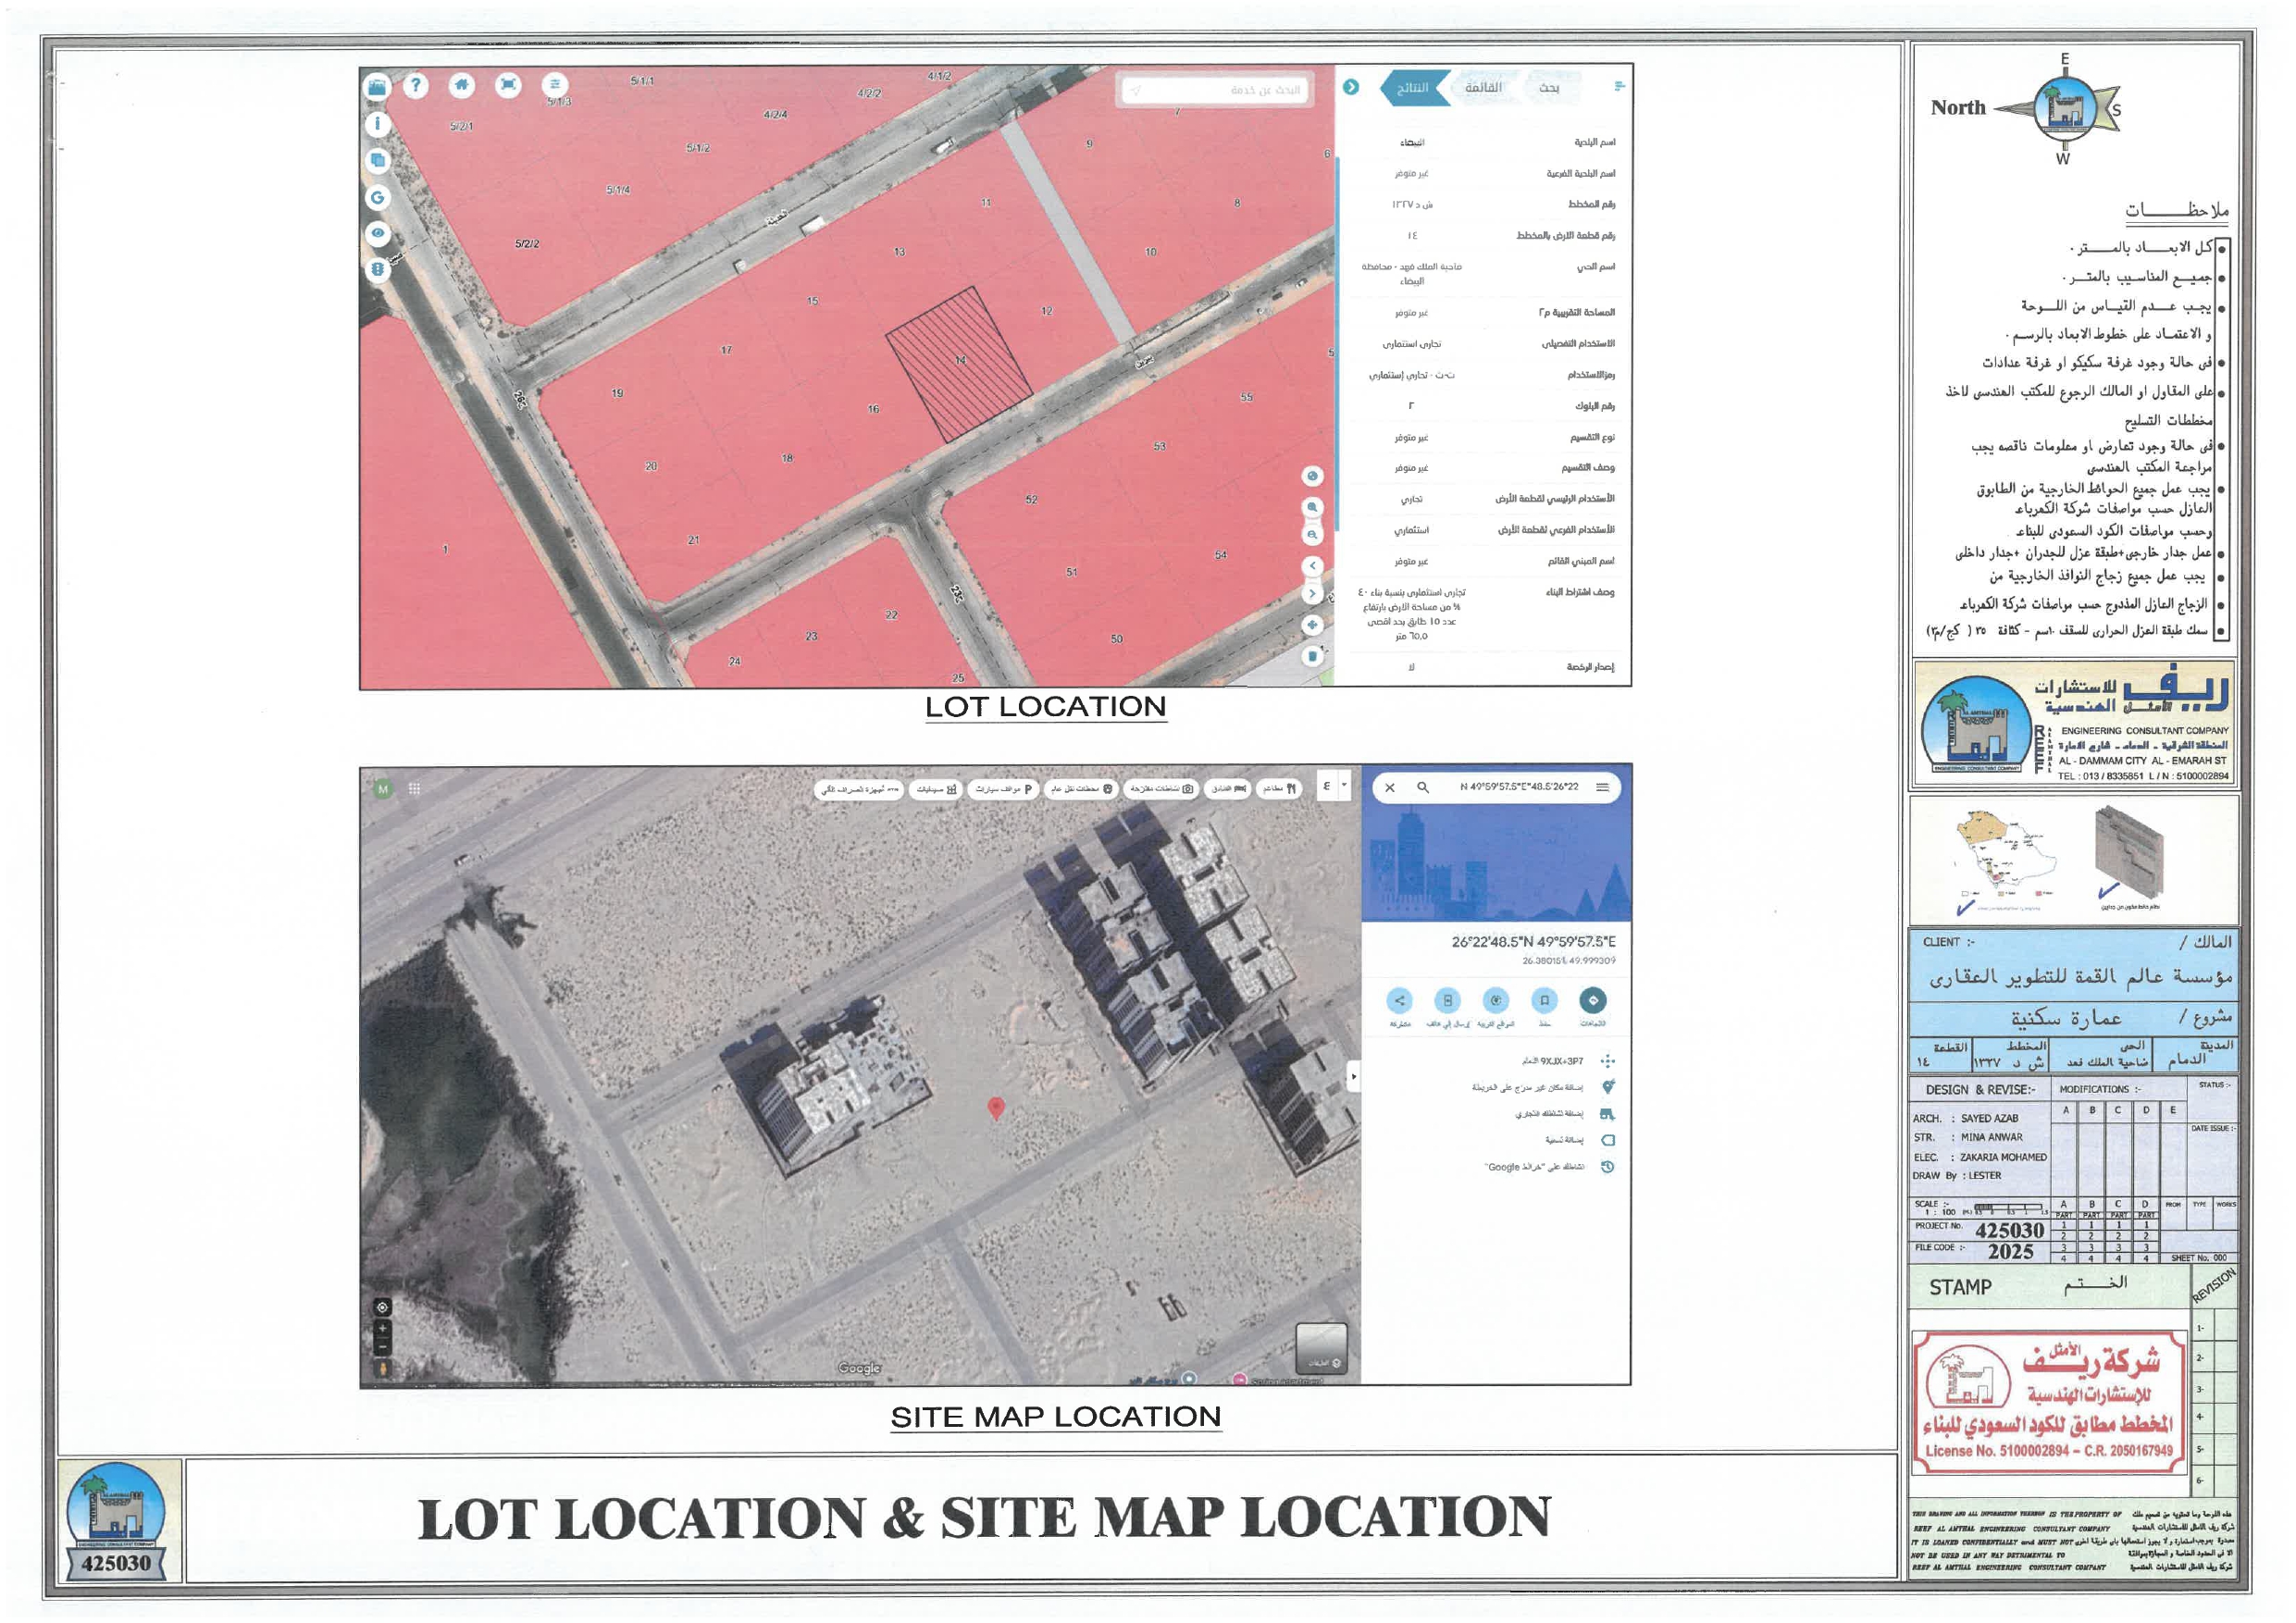
Task: Open Google apps grid icon on map
Action: pyautogui.click(x=414, y=789)
